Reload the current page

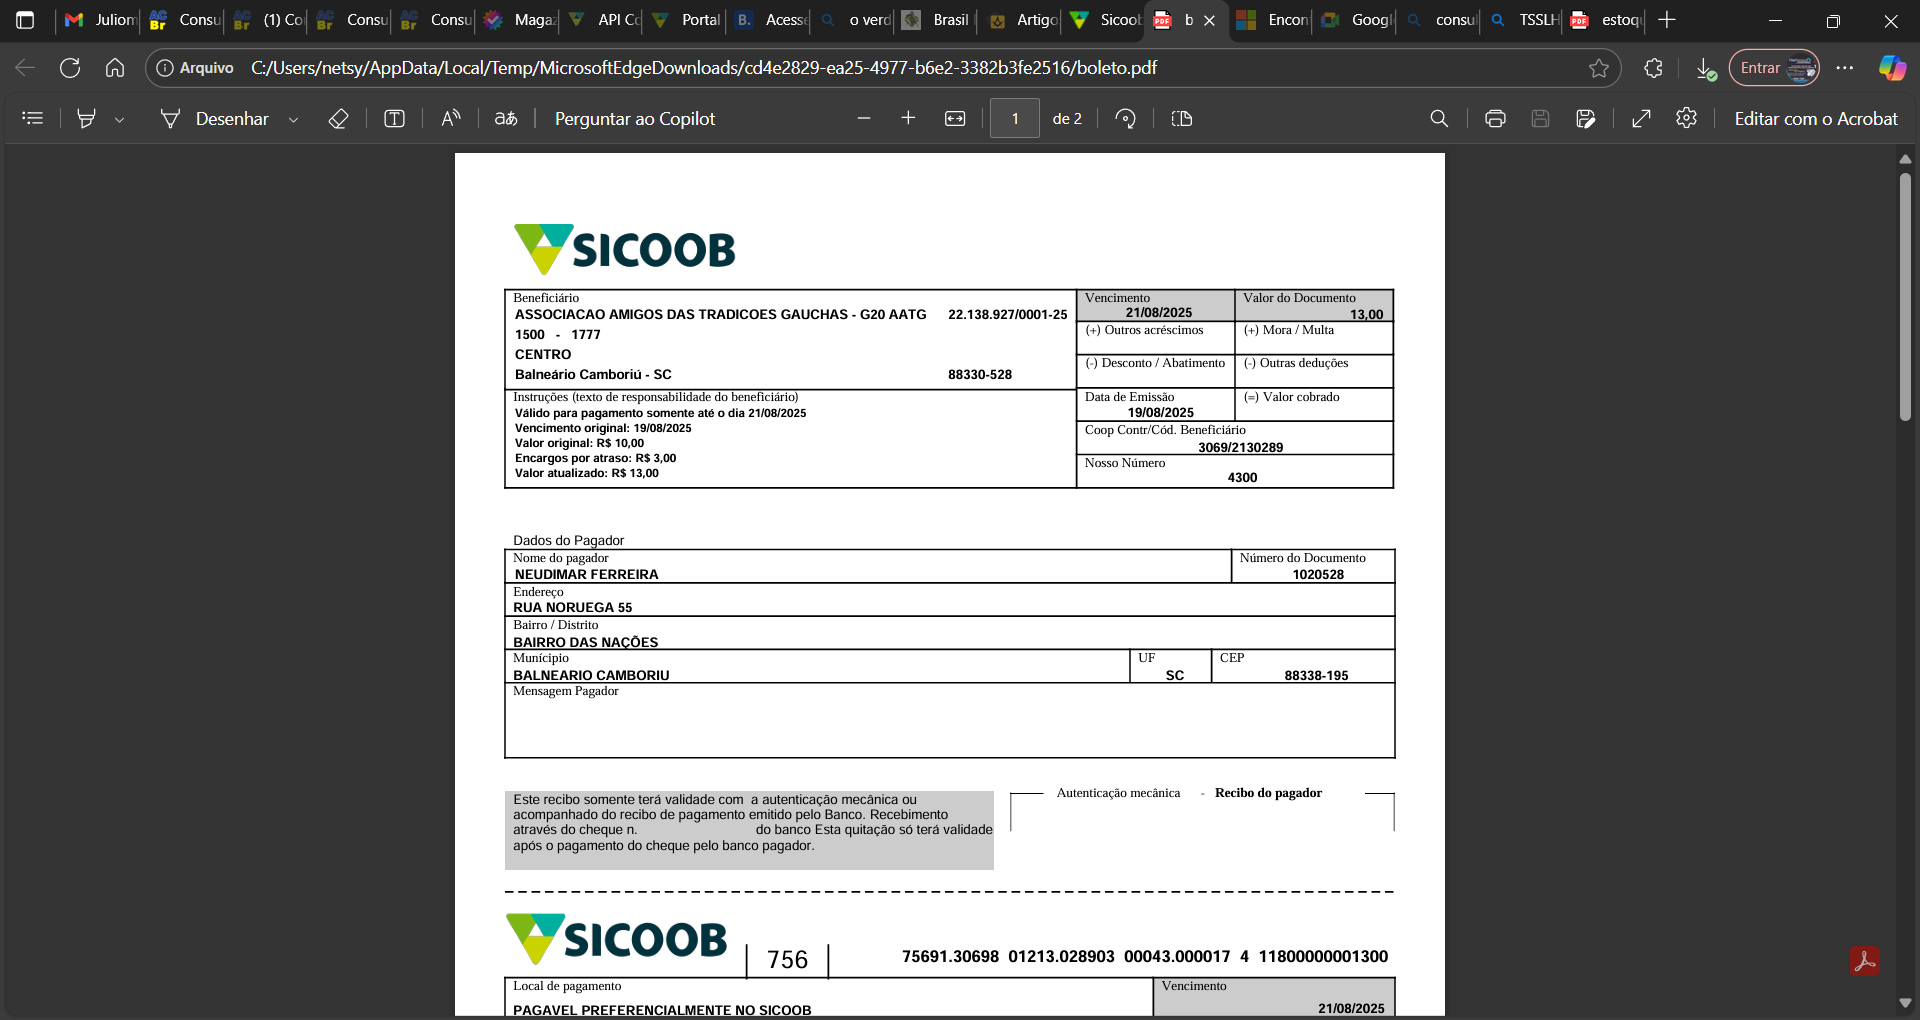coord(70,68)
